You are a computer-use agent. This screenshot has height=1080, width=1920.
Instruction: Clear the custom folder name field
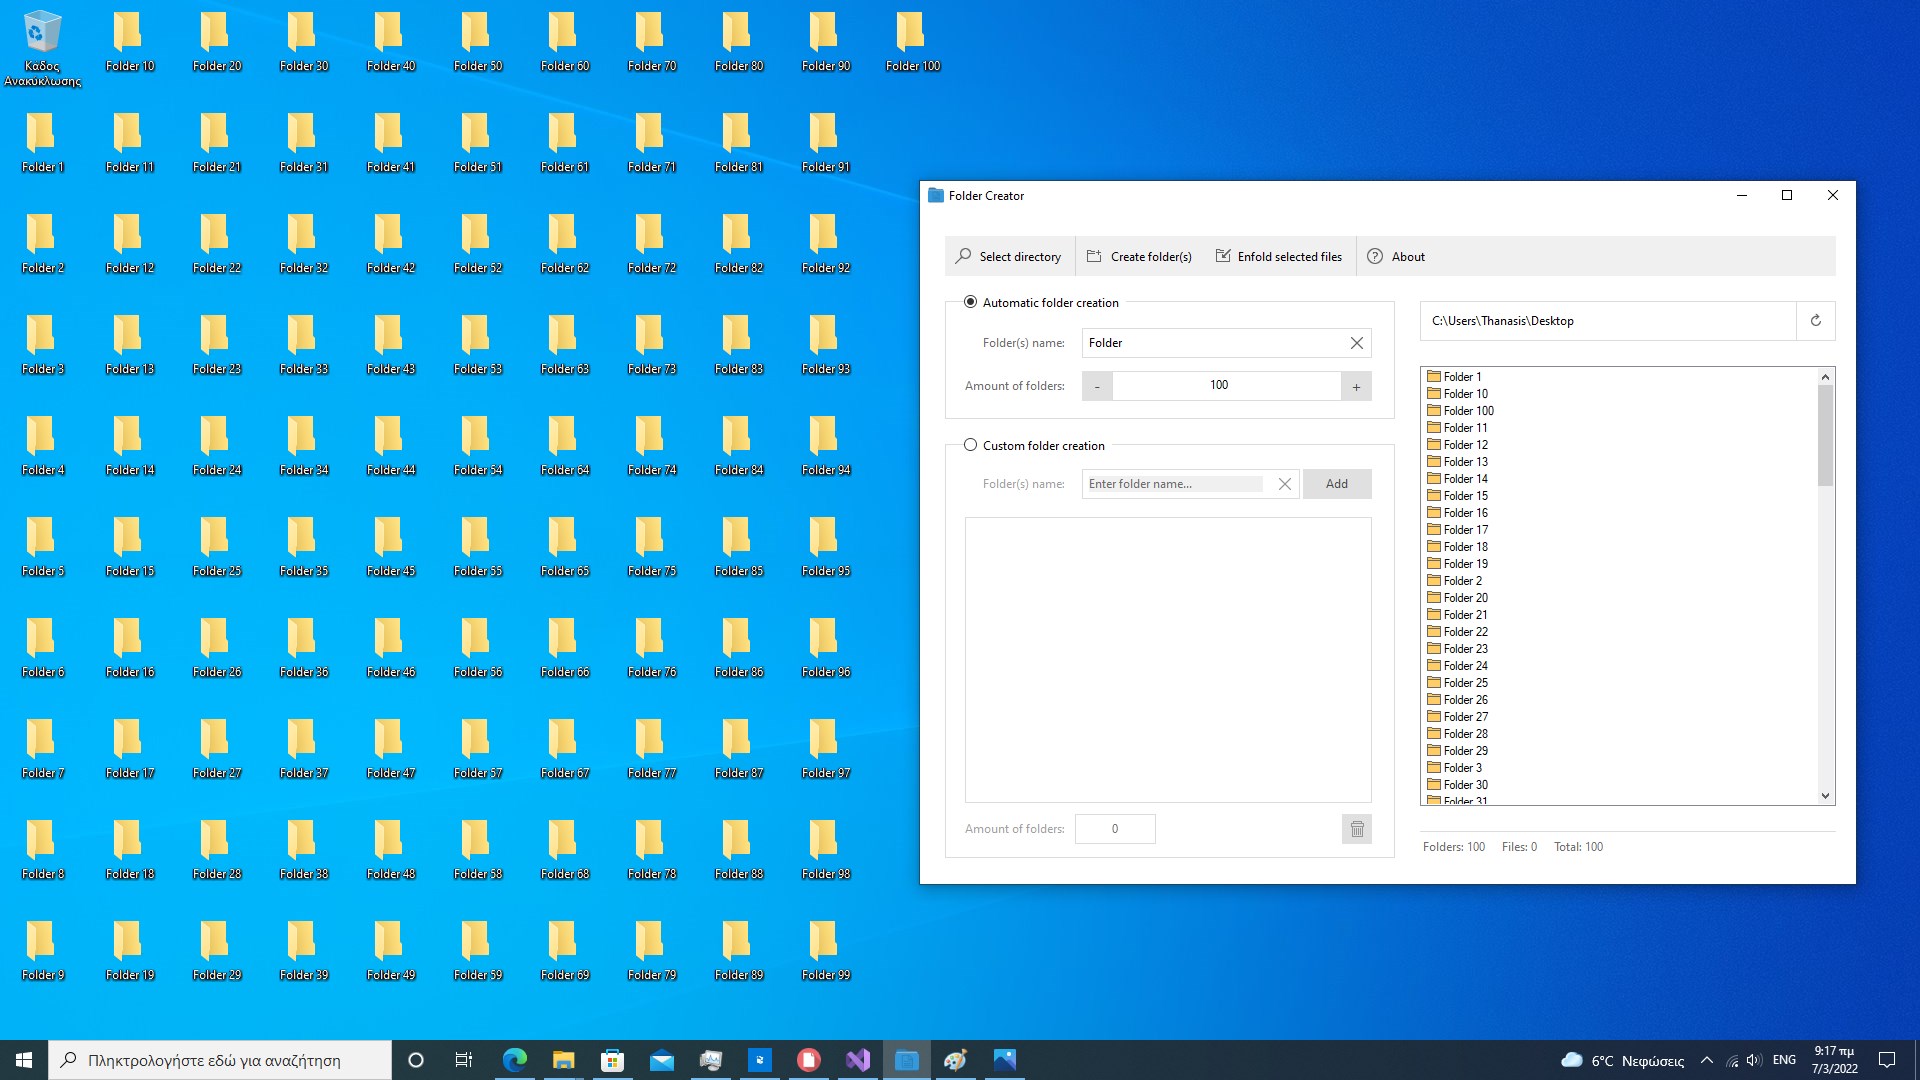click(1284, 484)
